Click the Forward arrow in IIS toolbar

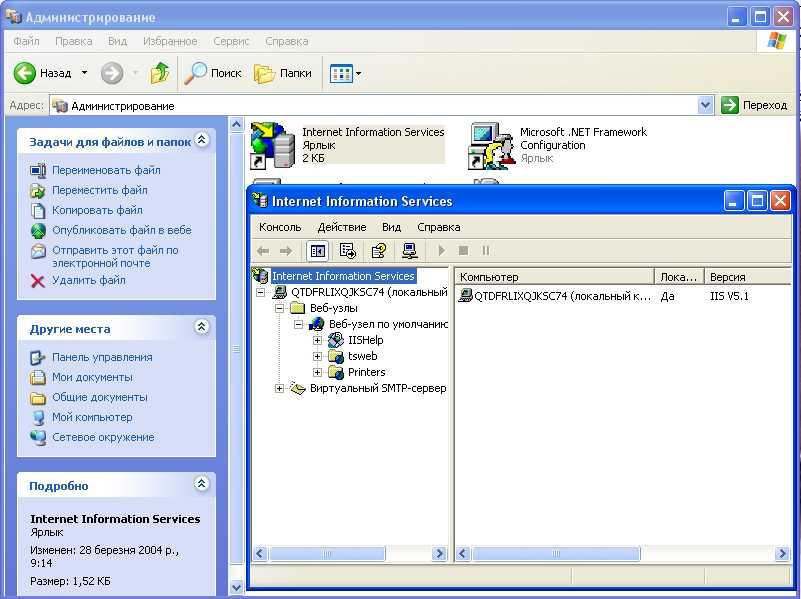pyautogui.click(x=286, y=251)
